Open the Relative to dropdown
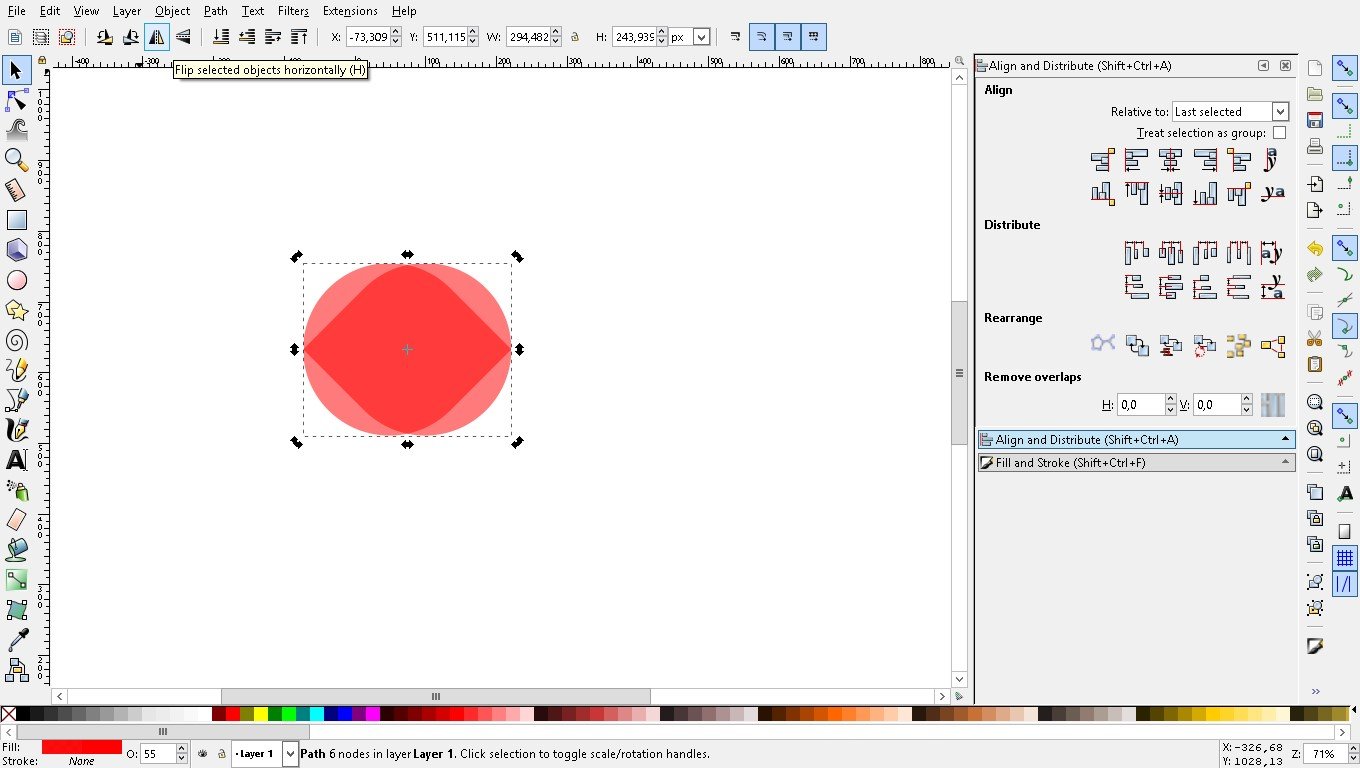 pos(1230,112)
